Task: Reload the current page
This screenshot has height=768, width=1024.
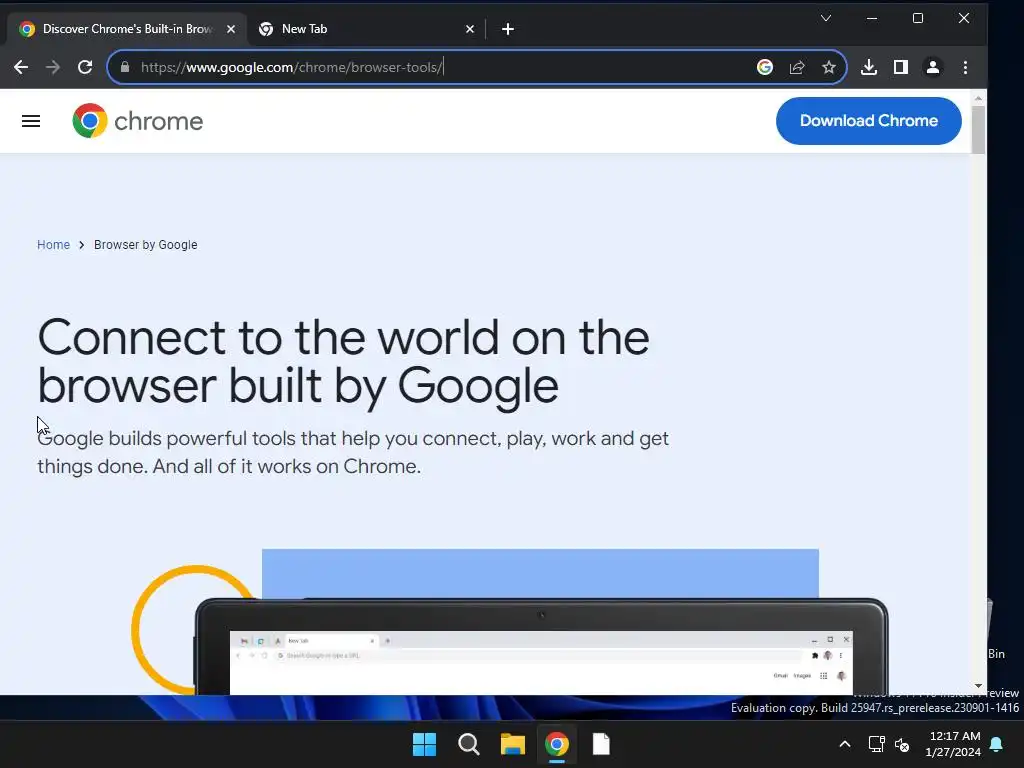Action: (85, 67)
